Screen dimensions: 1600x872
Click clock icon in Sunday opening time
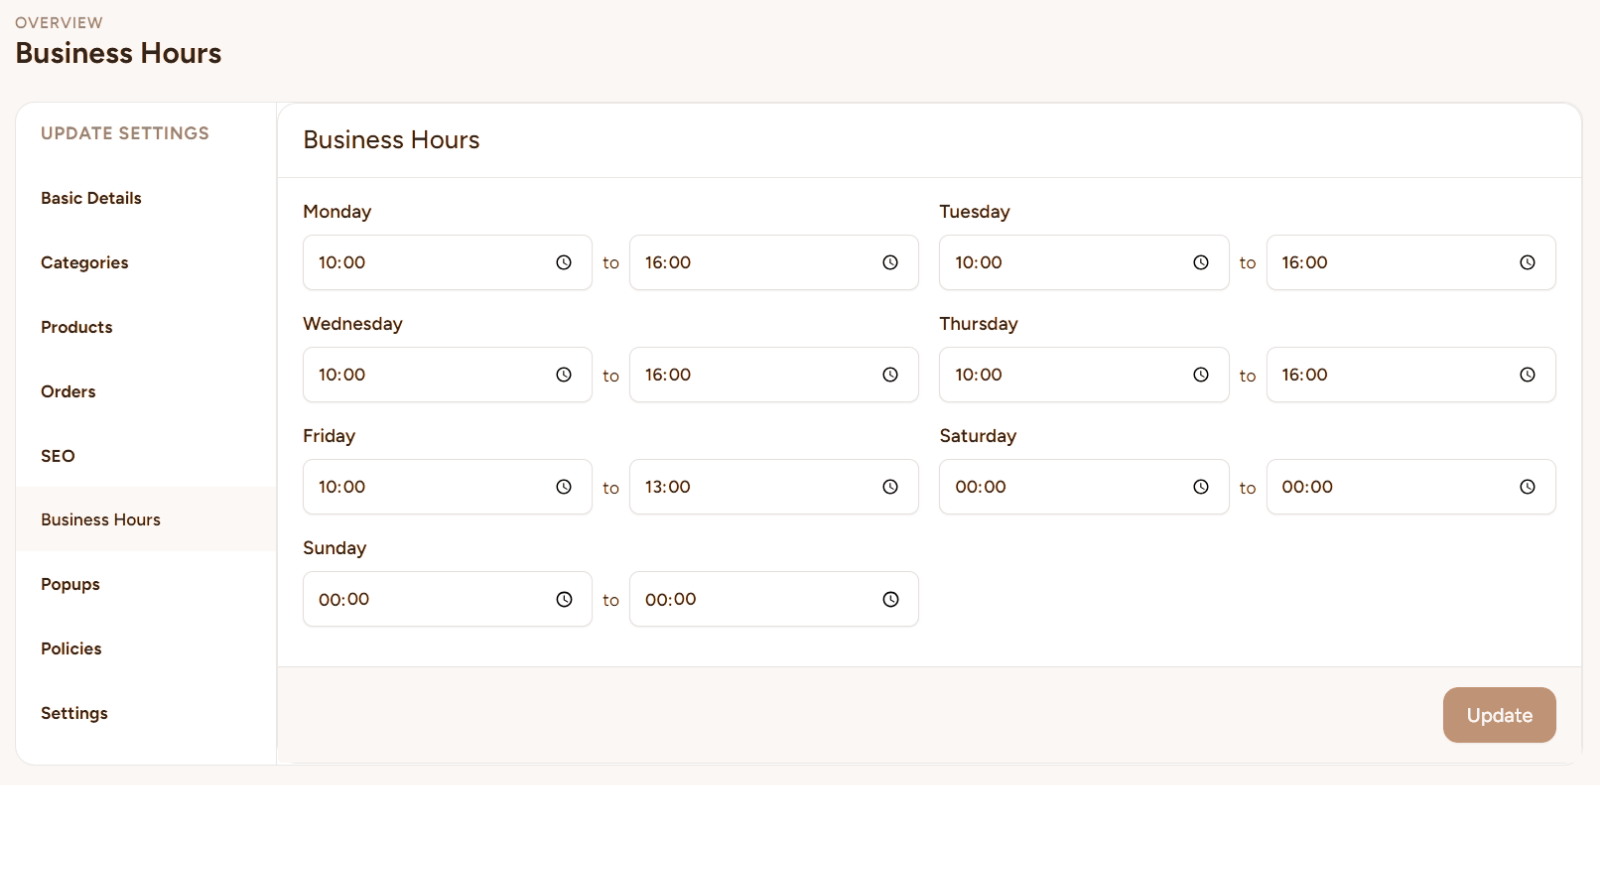pyautogui.click(x=564, y=600)
